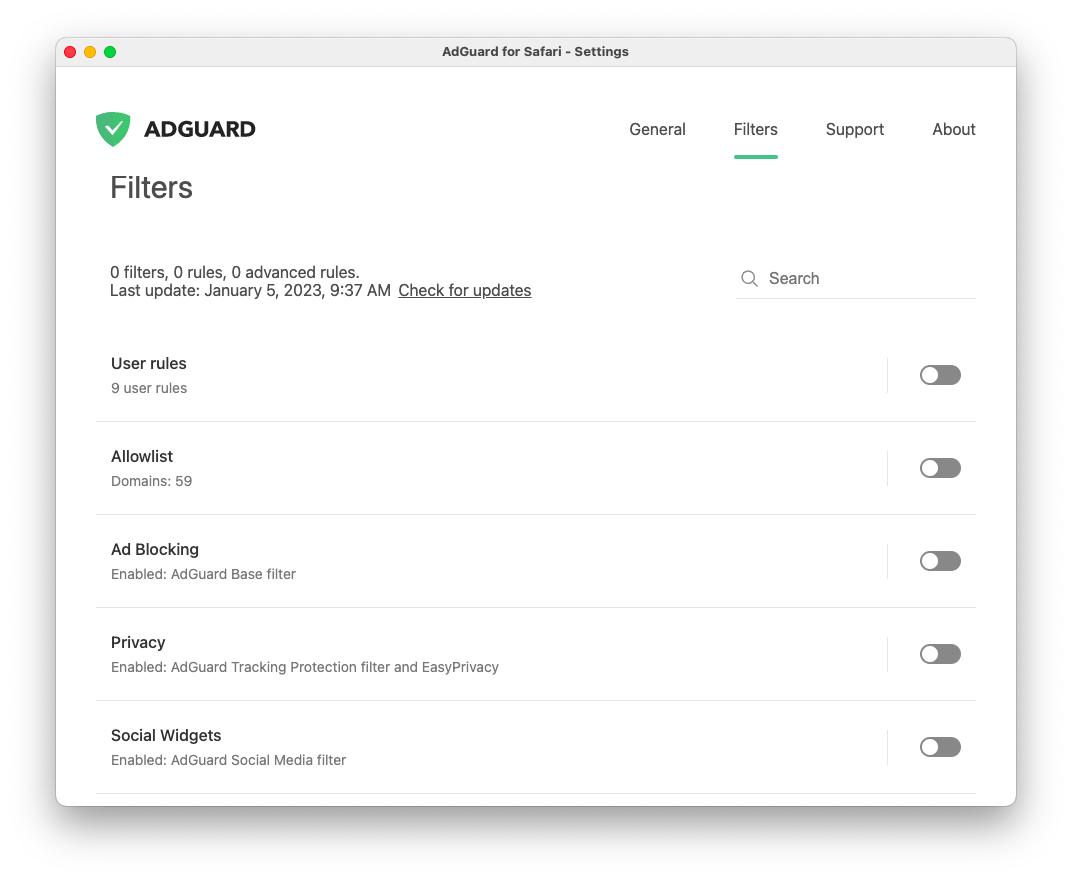Switch on Social Widgets filters
Screen dimensions: 1072x880
click(x=940, y=747)
